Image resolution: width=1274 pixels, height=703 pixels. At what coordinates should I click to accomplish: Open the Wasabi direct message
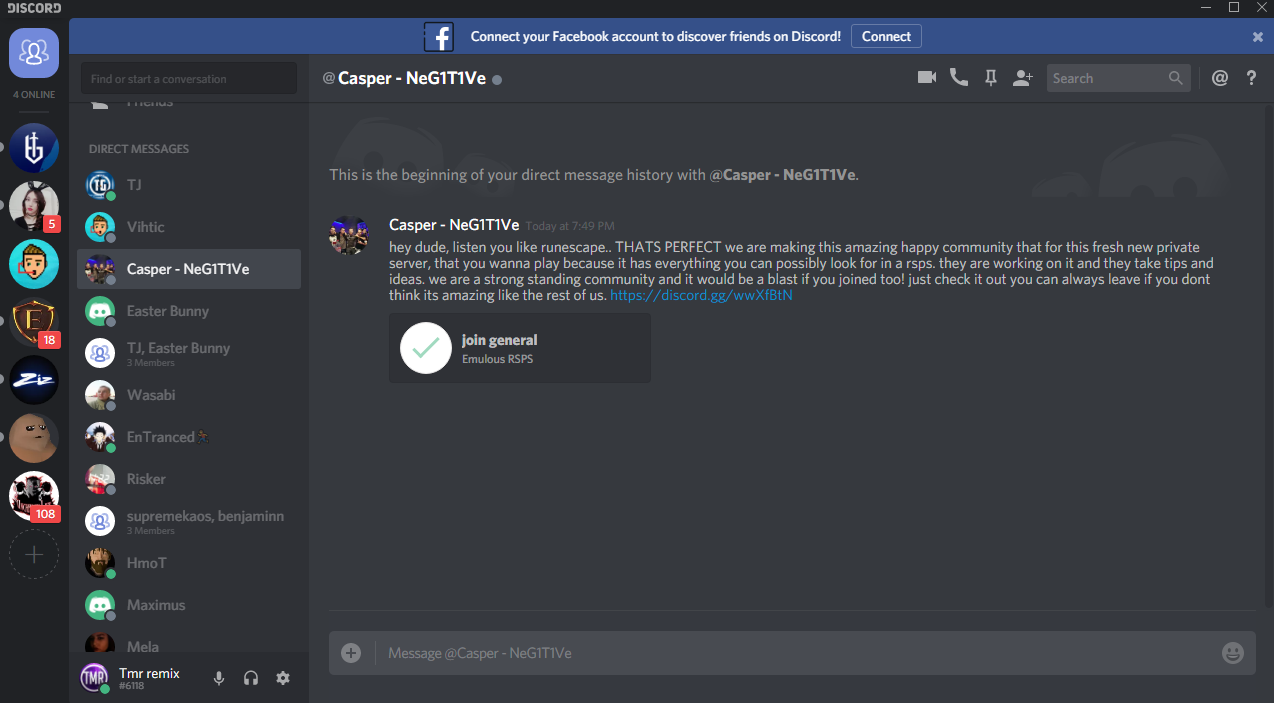[189, 395]
